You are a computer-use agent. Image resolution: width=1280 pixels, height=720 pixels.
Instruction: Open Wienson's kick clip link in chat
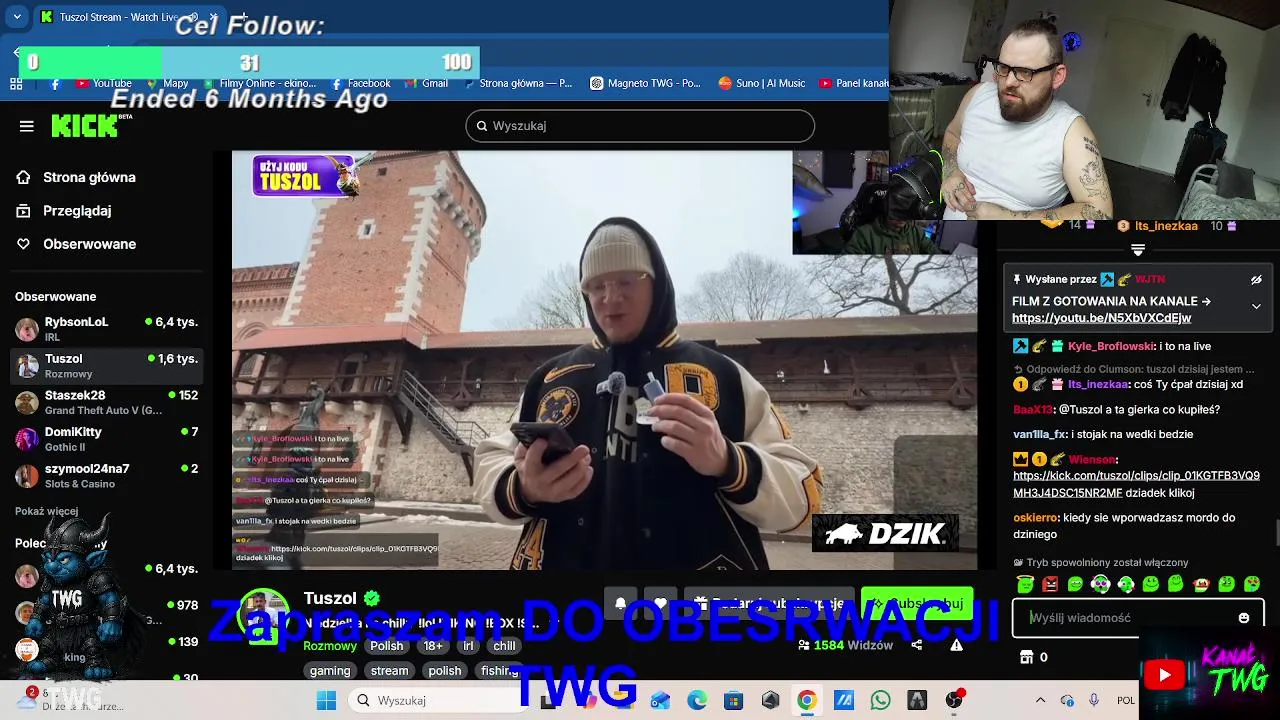click(x=1136, y=484)
